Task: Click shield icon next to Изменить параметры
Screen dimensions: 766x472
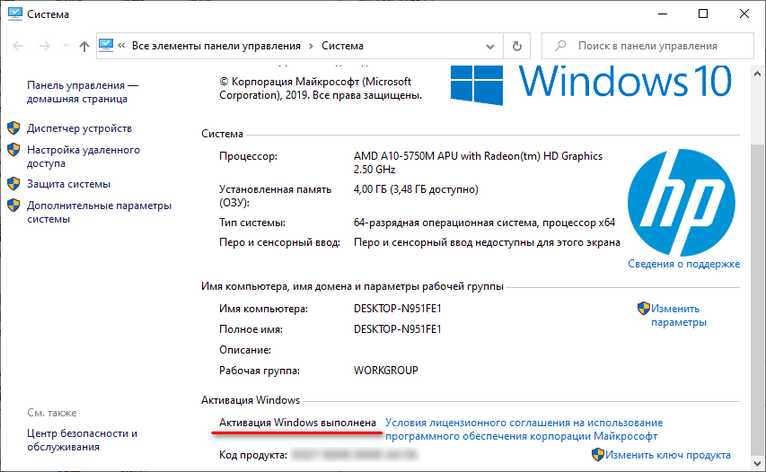Action: point(644,308)
